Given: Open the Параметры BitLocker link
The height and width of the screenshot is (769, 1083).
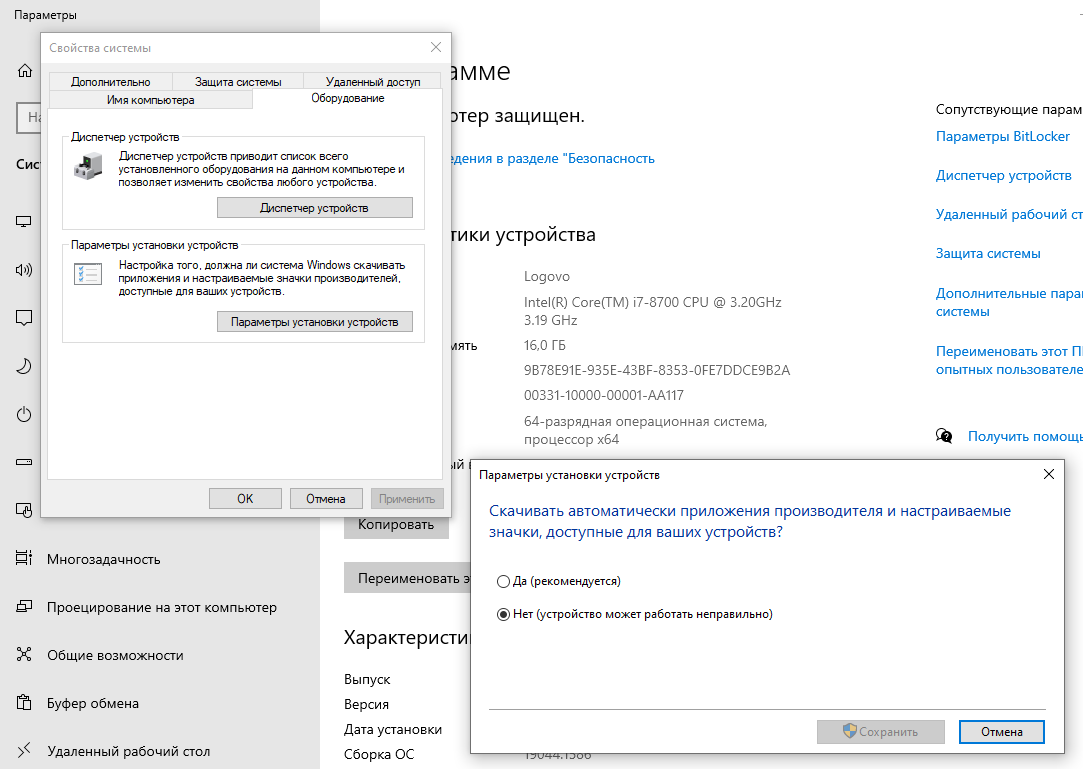Looking at the screenshot, I should click(x=988, y=136).
